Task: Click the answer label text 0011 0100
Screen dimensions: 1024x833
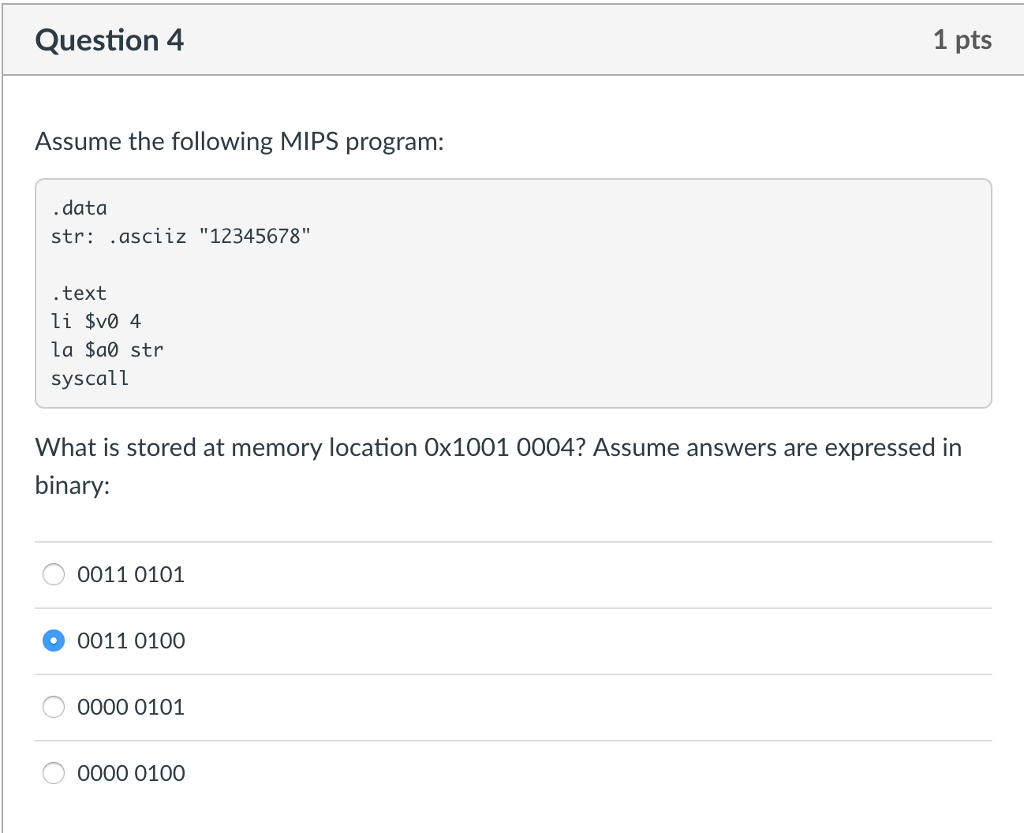Action: point(131,641)
